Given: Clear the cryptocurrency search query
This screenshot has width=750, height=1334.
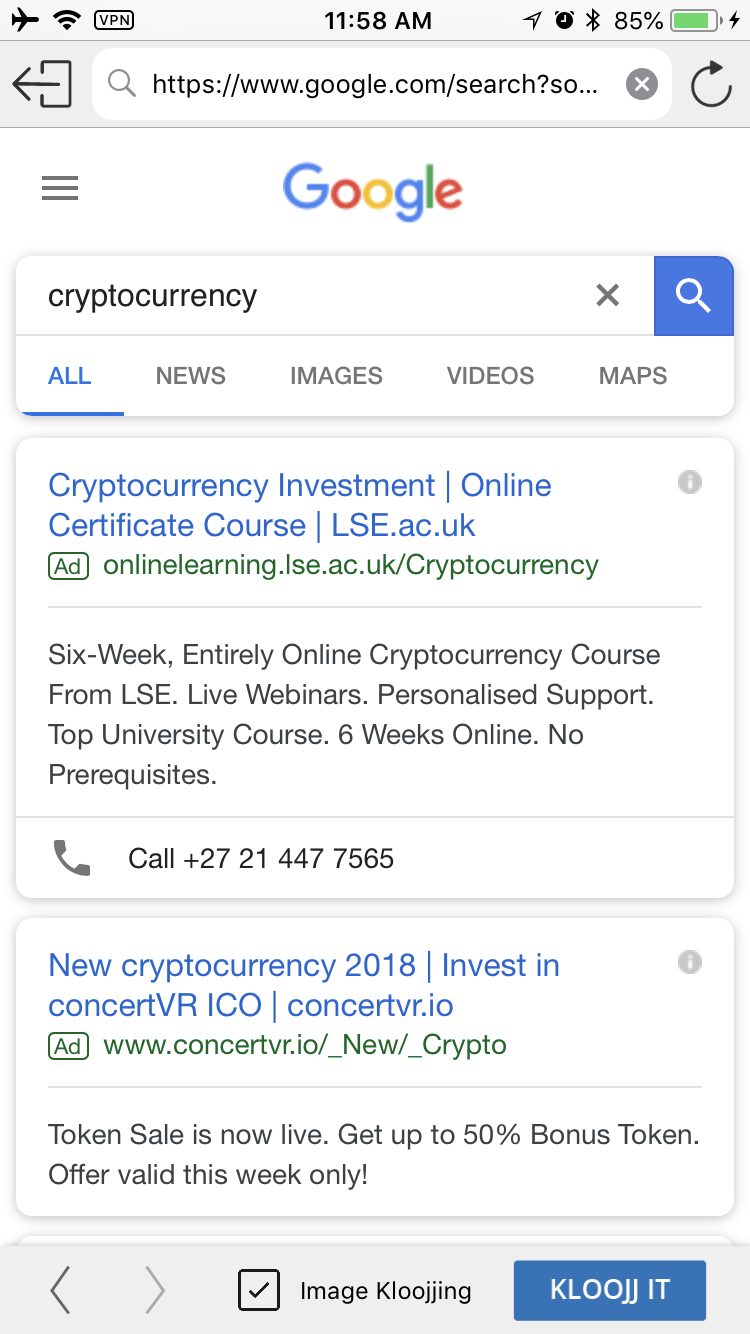Looking at the screenshot, I should (607, 295).
